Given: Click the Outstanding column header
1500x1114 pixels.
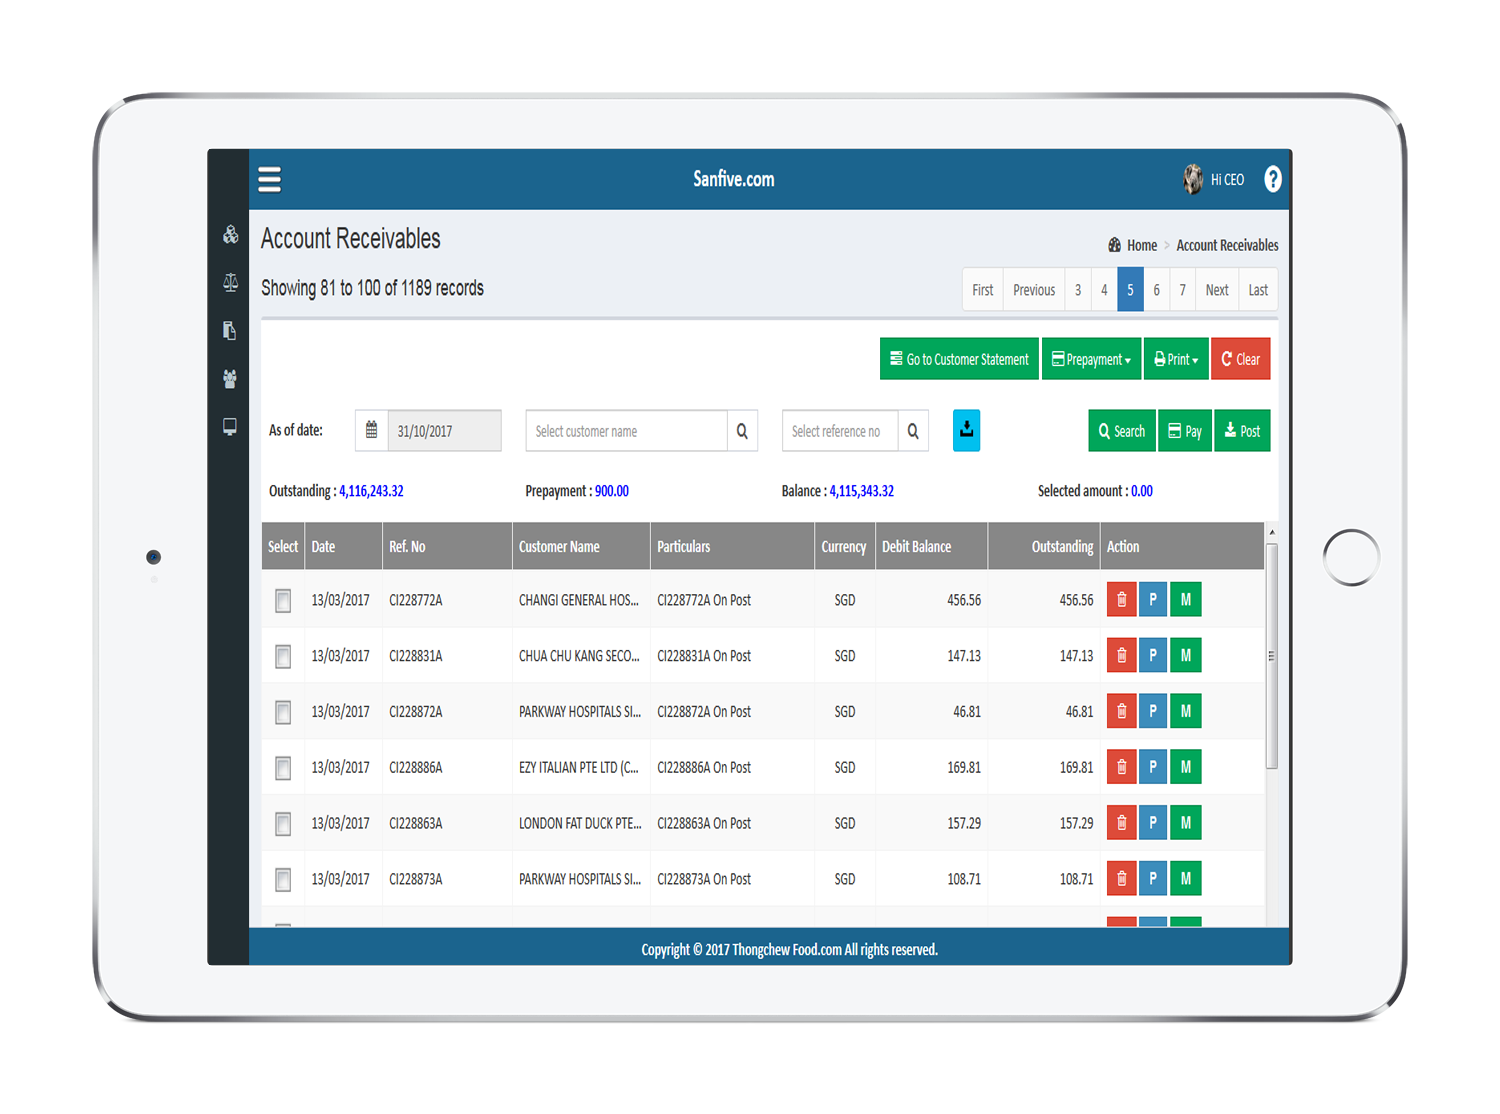Looking at the screenshot, I should point(1044,547).
